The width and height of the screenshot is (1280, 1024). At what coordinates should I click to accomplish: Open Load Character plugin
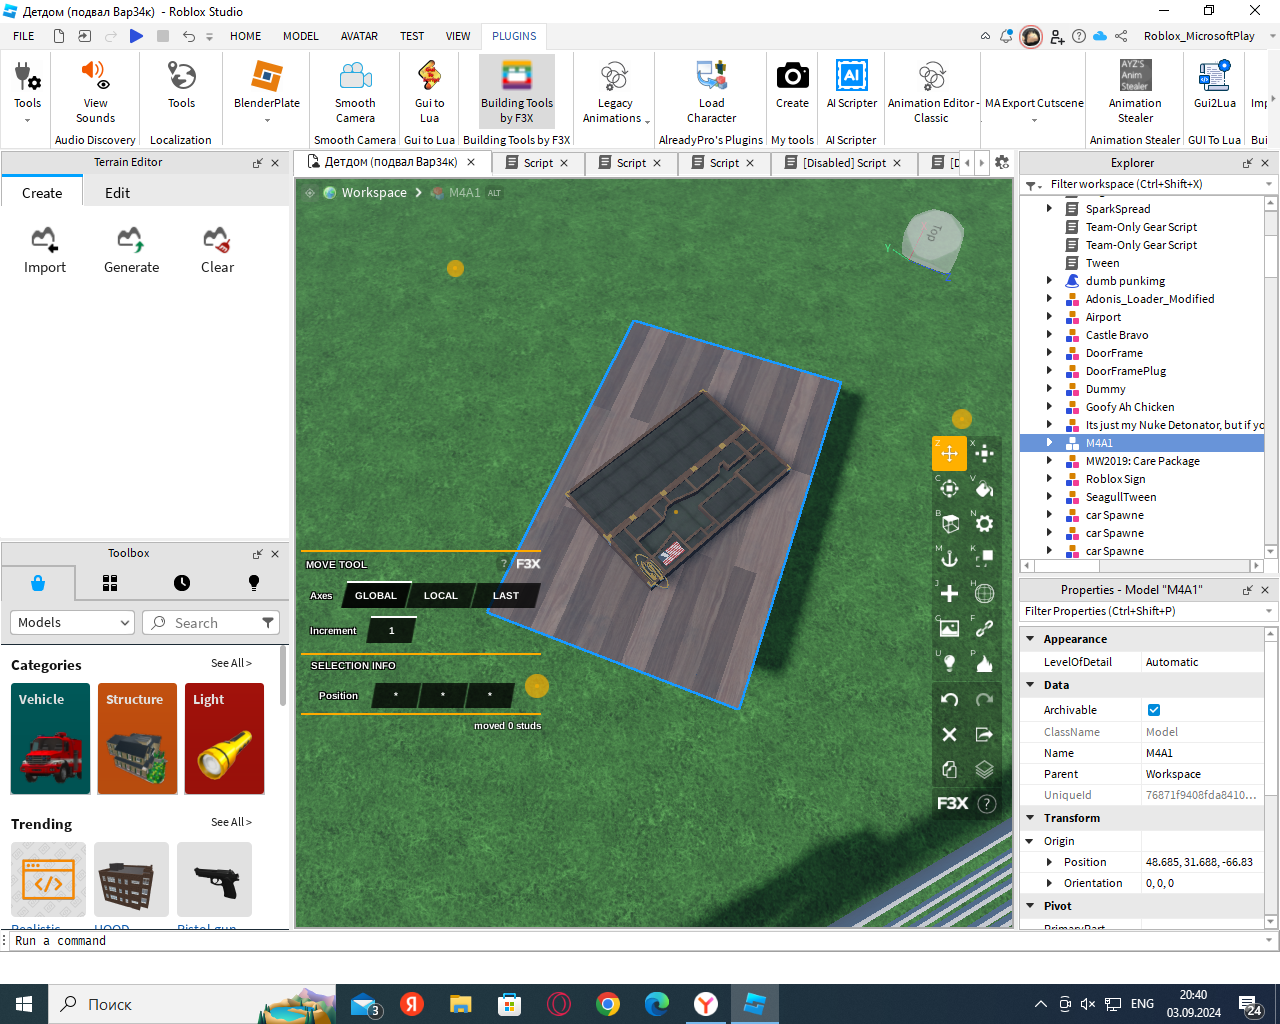point(711,90)
